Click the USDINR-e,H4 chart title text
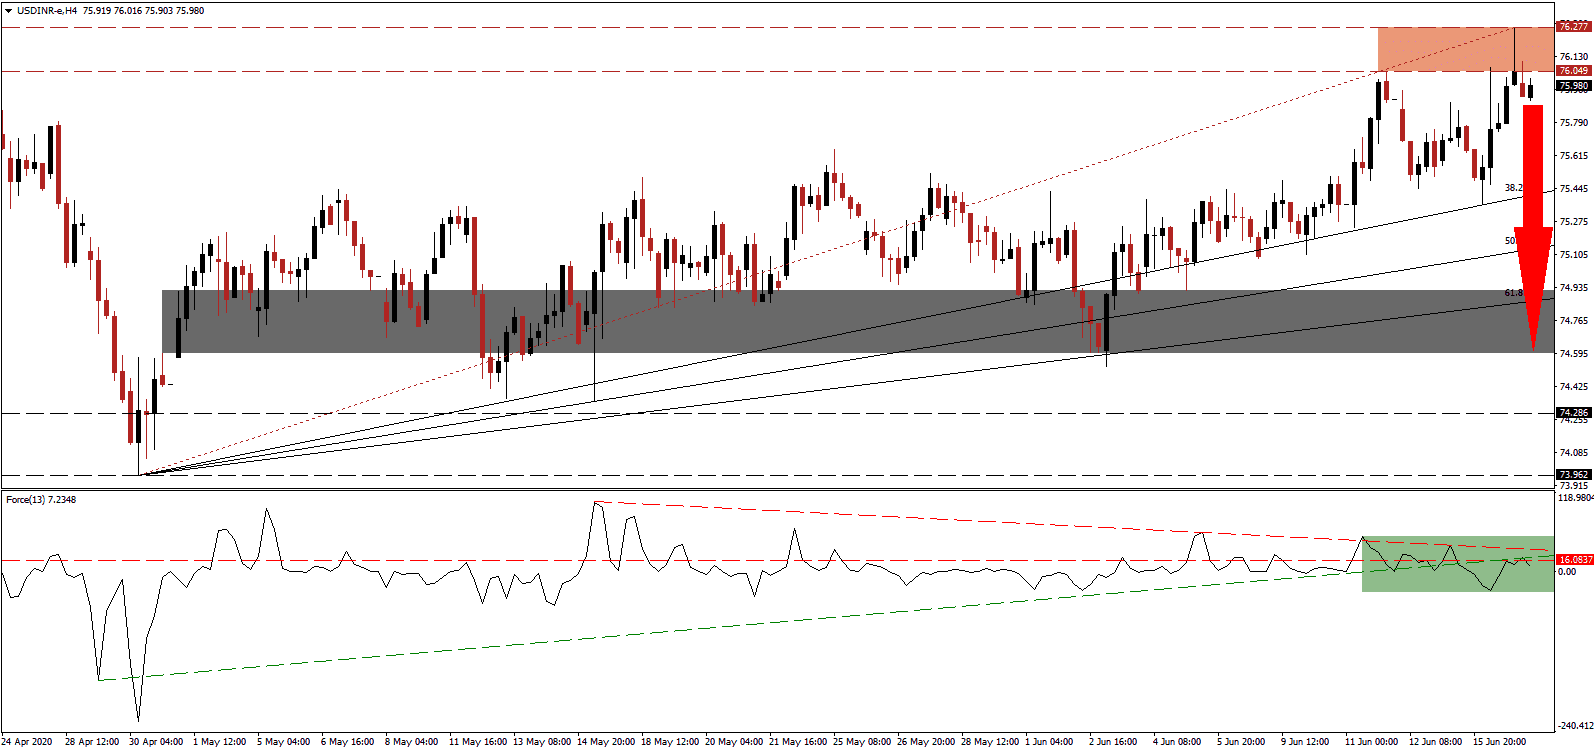The width and height of the screenshot is (1594, 753). [47, 10]
